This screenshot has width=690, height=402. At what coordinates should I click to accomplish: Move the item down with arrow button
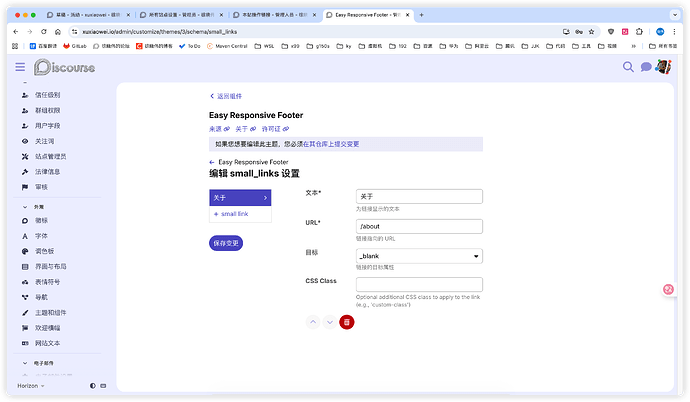click(x=329, y=321)
